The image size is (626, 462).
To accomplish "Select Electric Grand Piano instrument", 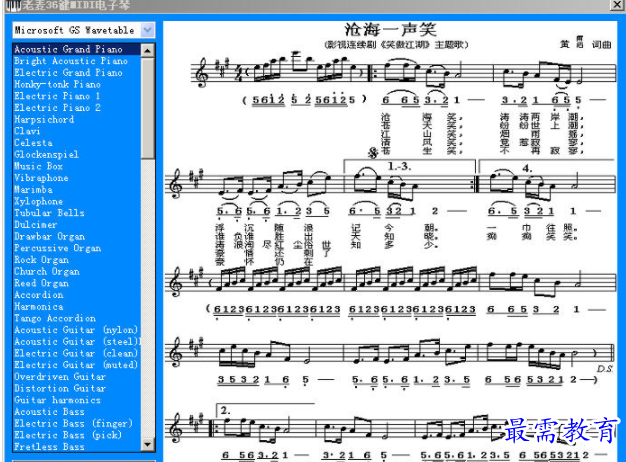I will pos(77,73).
